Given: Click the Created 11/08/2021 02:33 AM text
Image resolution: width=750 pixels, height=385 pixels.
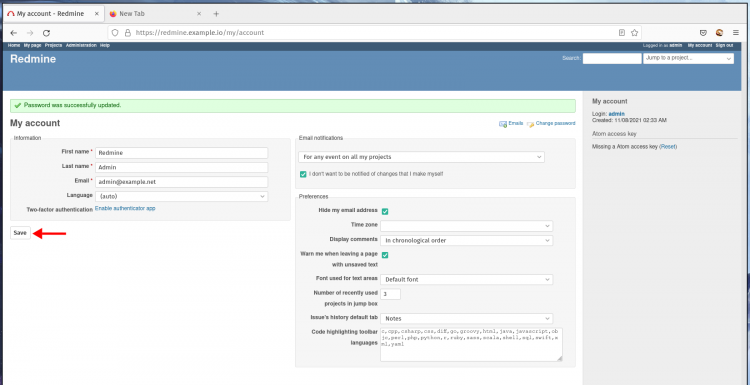Looking at the screenshot, I should (x=629, y=120).
